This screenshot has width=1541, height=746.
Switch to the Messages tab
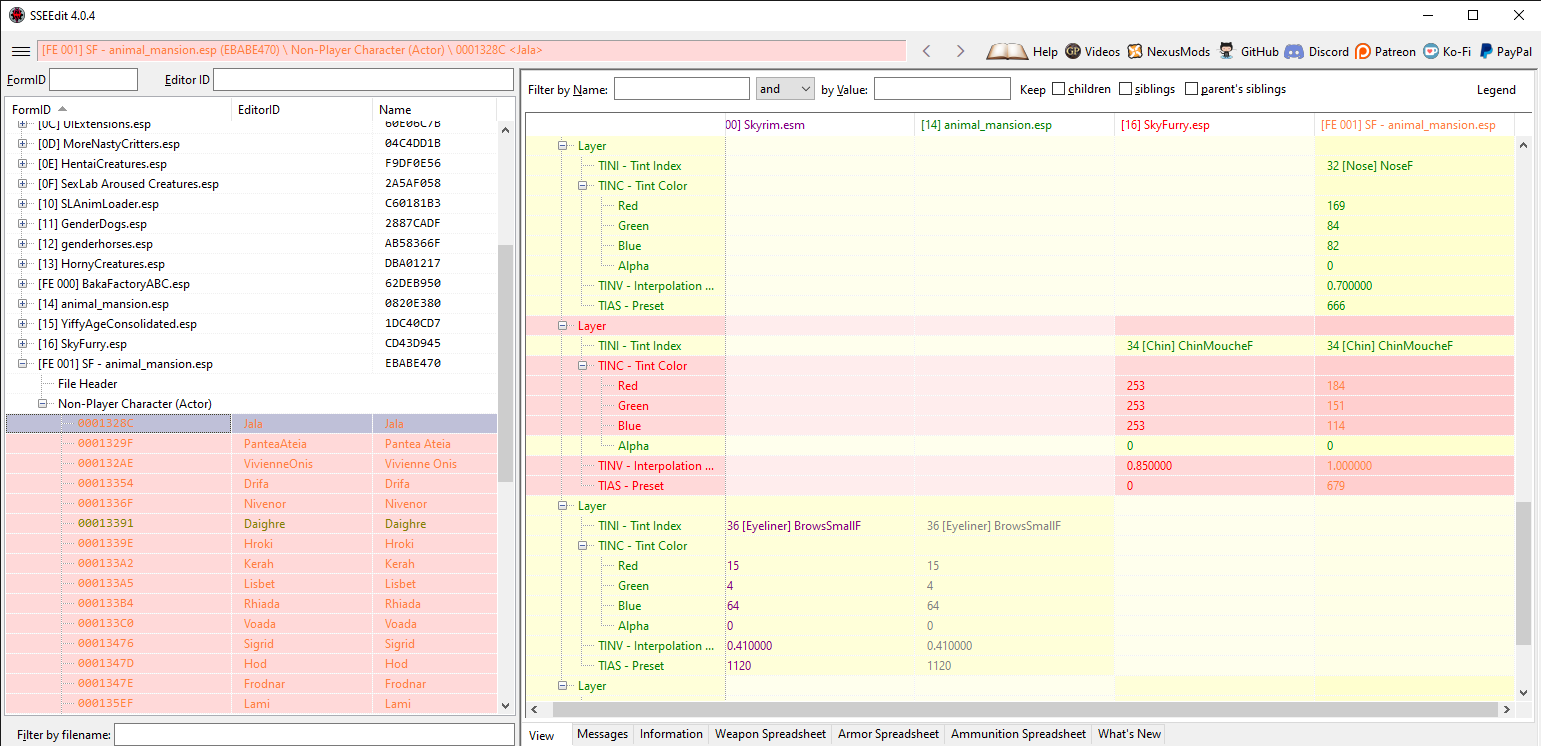[603, 734]
